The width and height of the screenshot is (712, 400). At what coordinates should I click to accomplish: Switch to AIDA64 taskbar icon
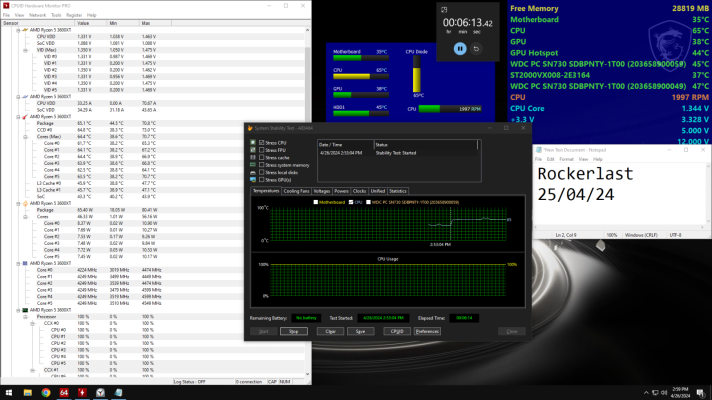coord(64,393)
